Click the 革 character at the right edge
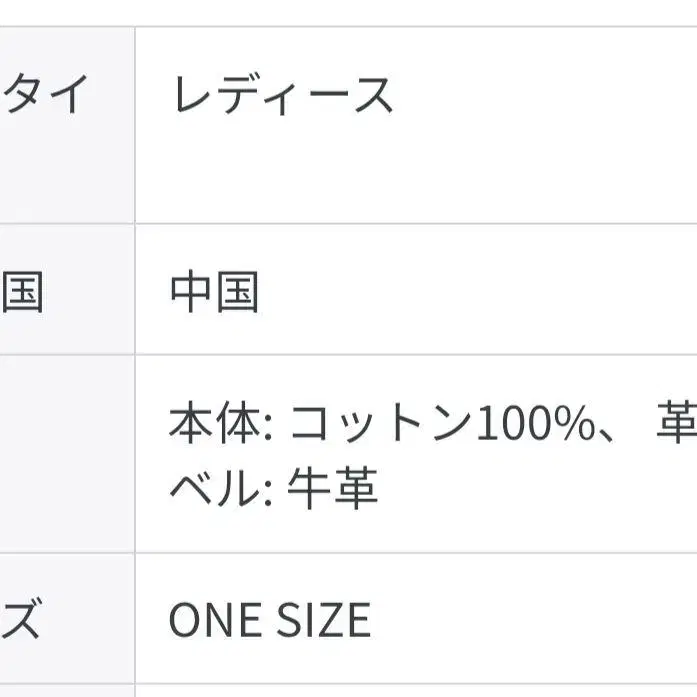The height and width of the screenshot is (697, 697). click(677, 422)
